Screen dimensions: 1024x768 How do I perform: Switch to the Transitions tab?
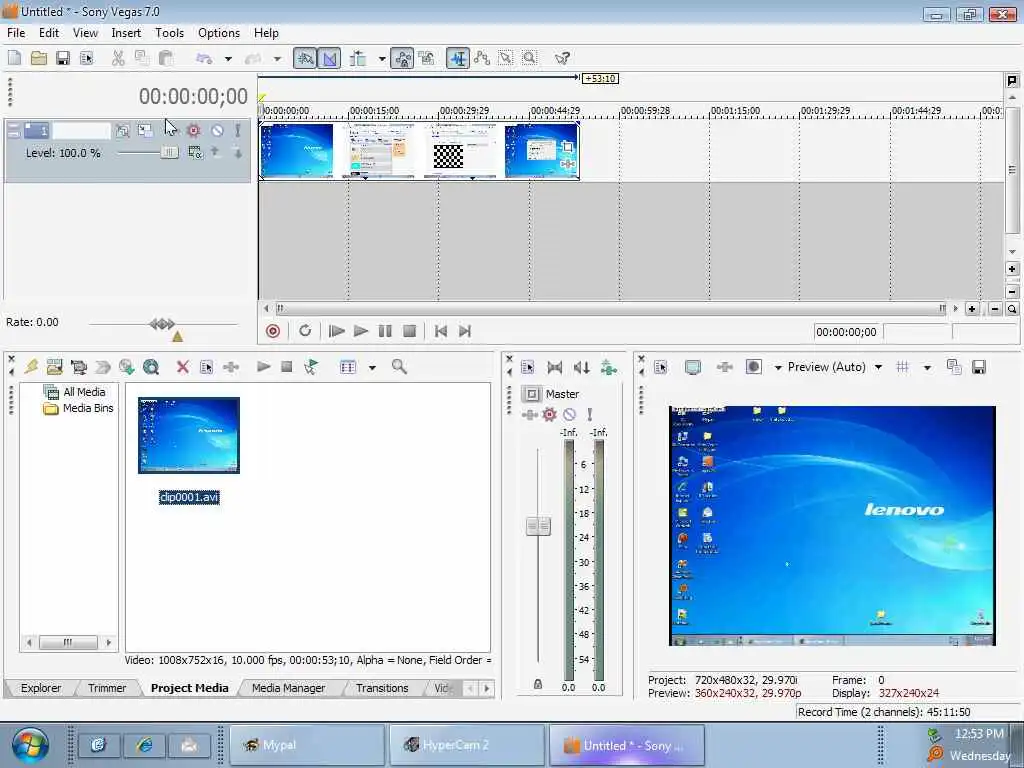coord(382,688)
